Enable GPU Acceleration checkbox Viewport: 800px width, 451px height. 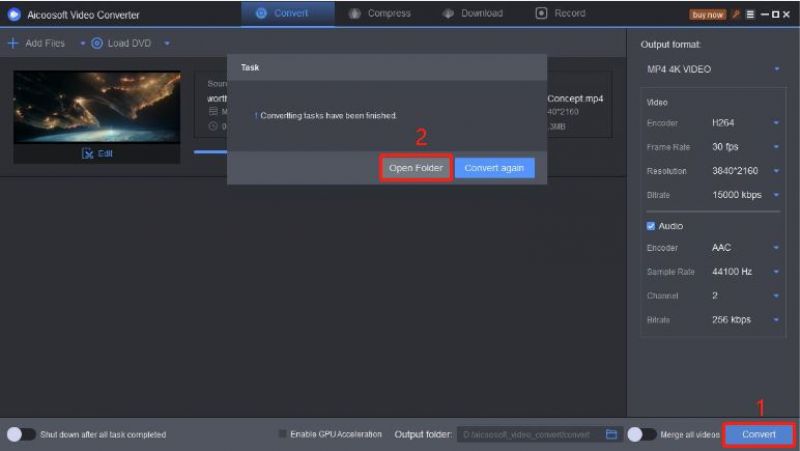[282, 434]
